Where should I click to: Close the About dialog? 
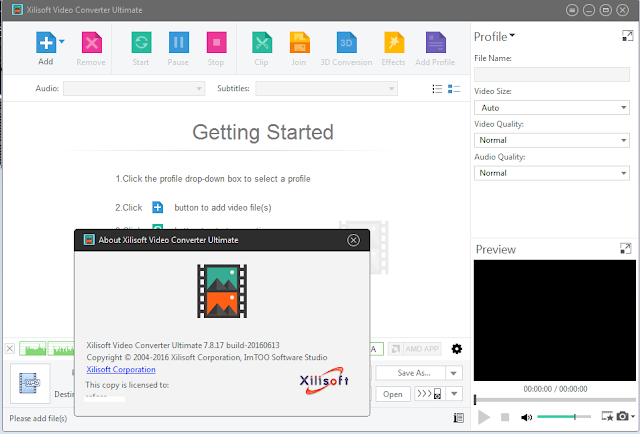(353, 240)
